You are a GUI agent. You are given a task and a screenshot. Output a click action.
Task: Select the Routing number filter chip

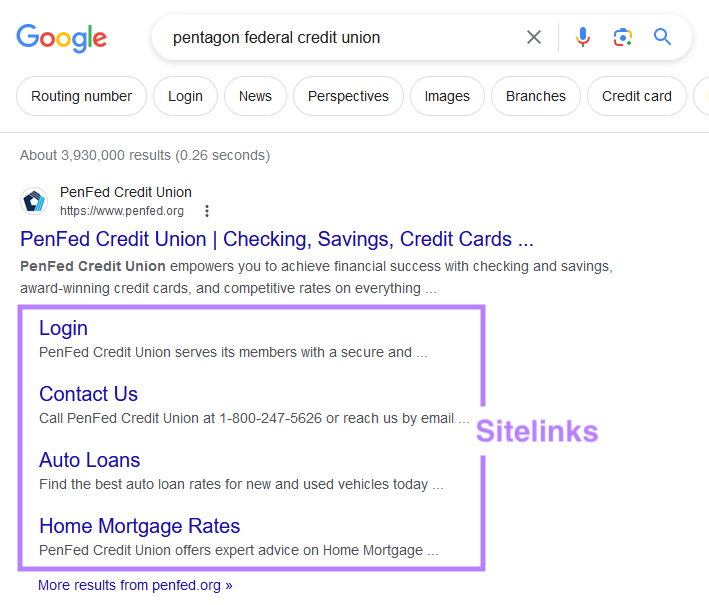click(81, 96)
